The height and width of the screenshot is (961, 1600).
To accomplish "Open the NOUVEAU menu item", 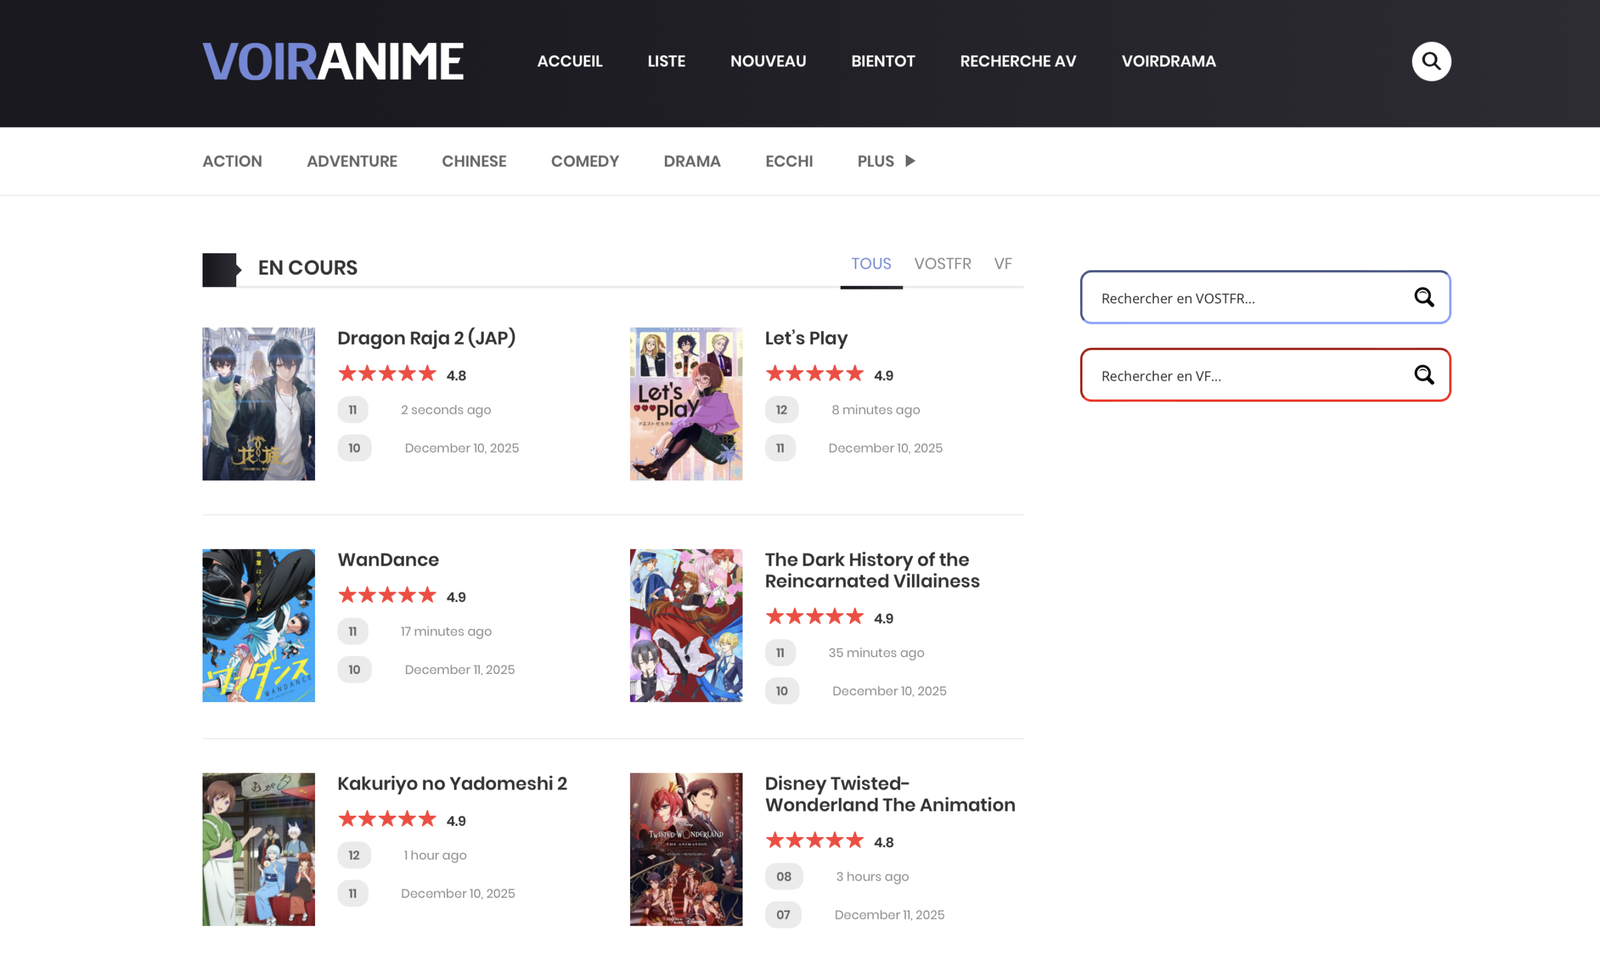I will click(767, 61).
